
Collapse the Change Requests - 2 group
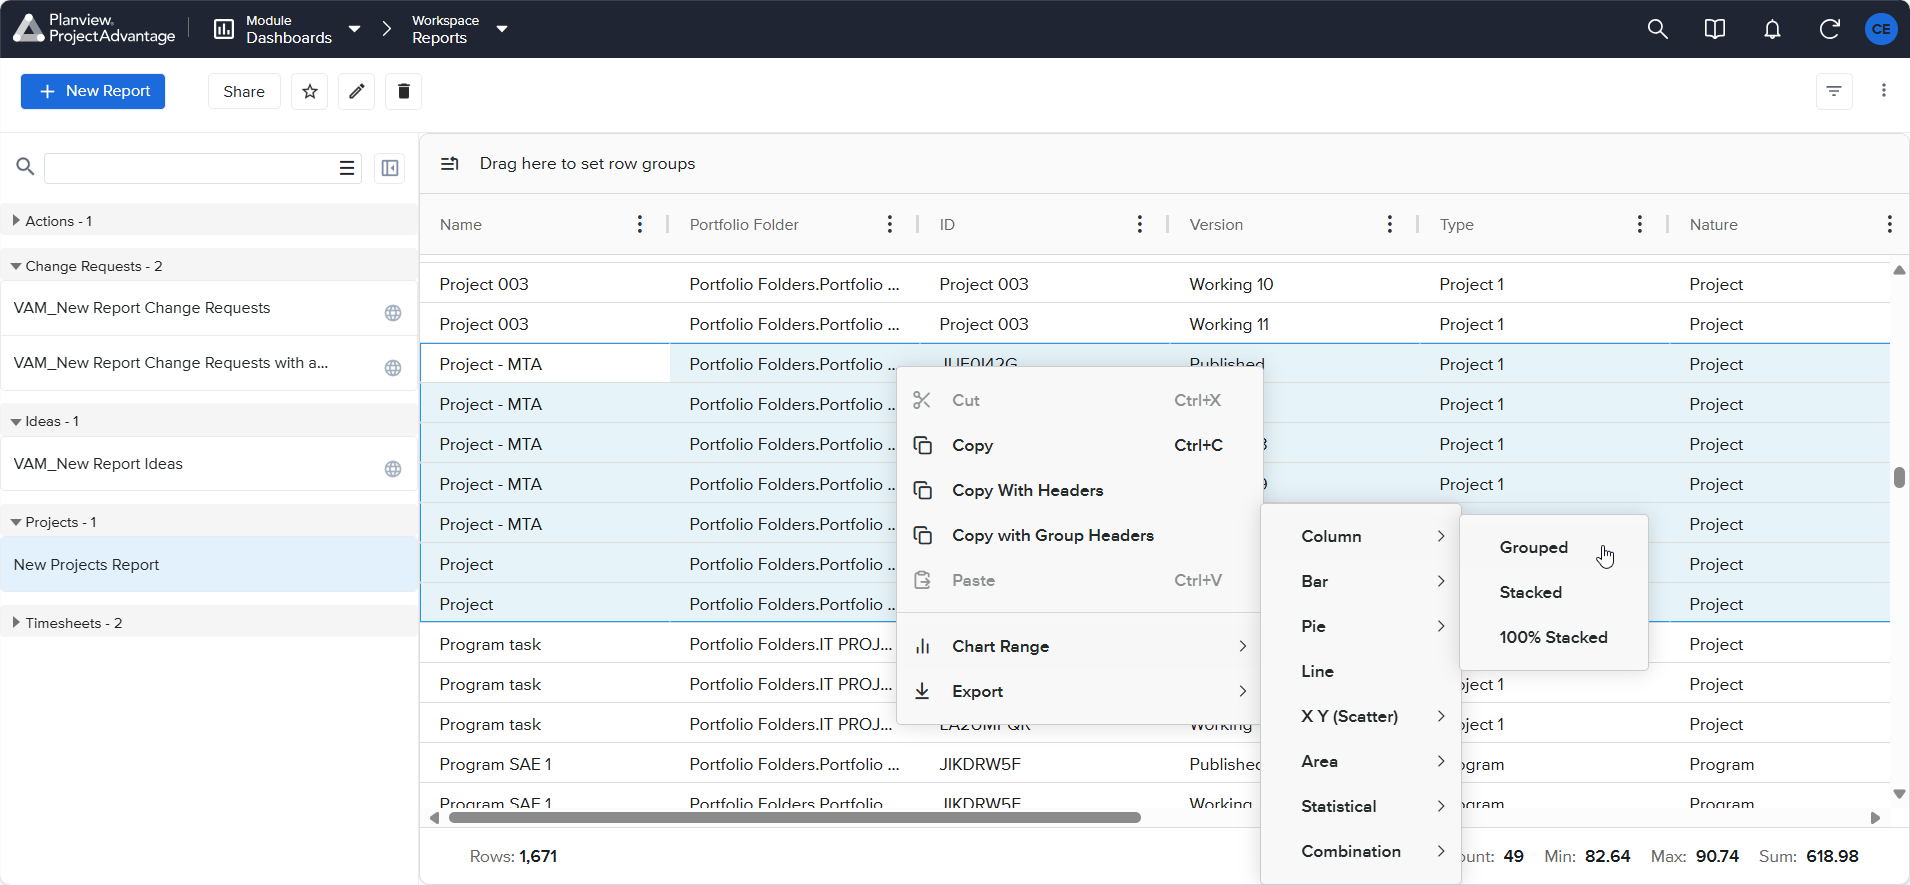[16, 266]
